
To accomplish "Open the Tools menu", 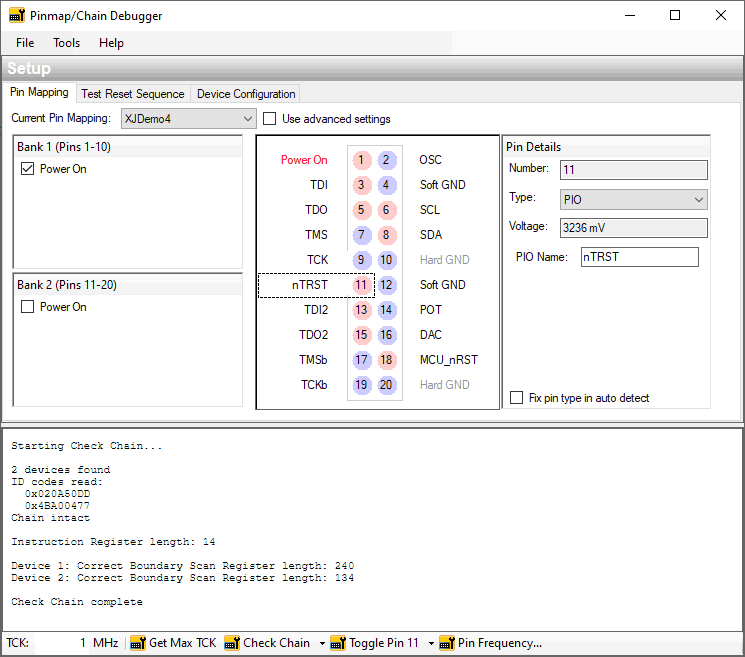I will [x=67, y=43].
